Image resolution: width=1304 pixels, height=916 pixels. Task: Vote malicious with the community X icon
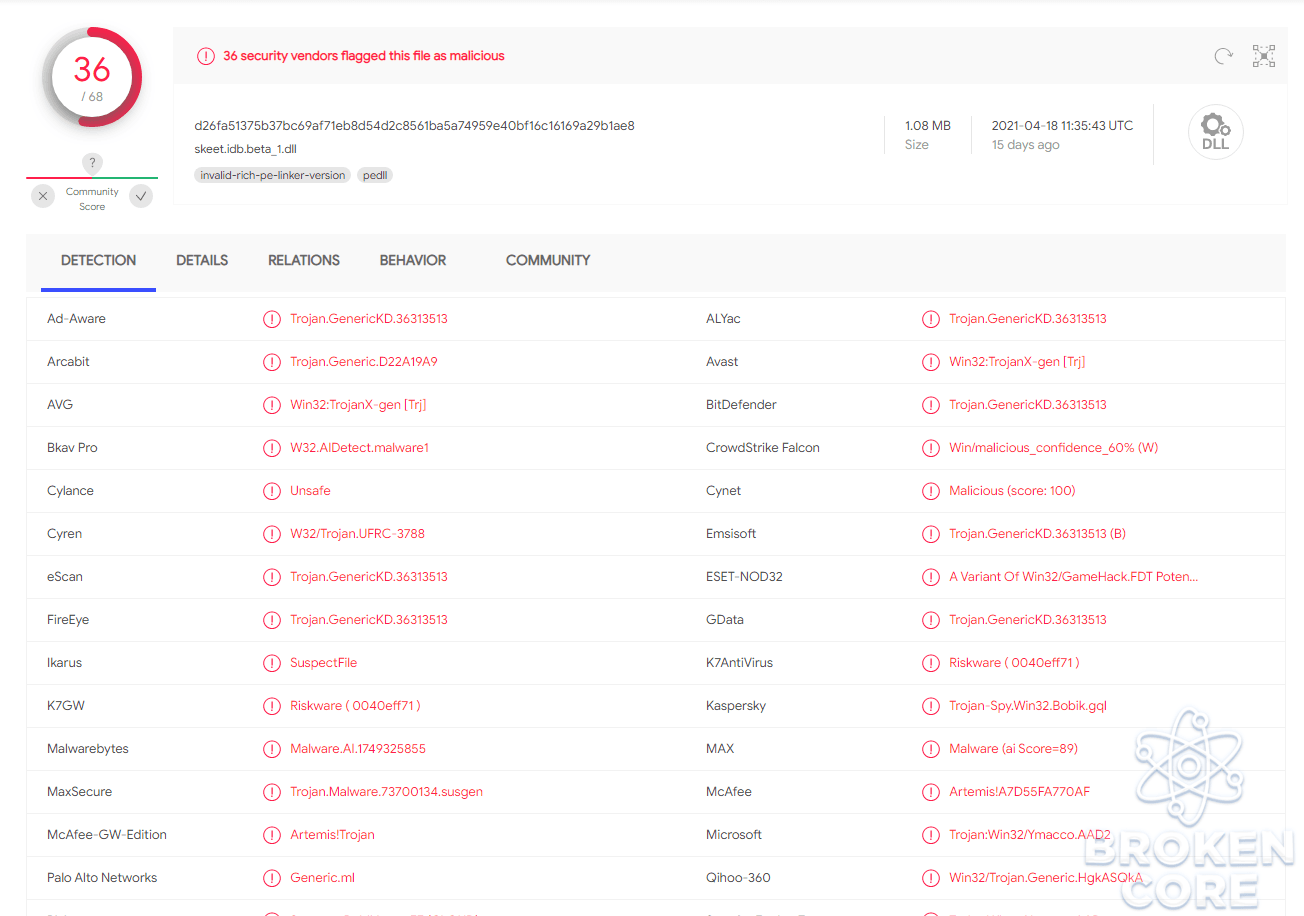click(x=43, y=196)
